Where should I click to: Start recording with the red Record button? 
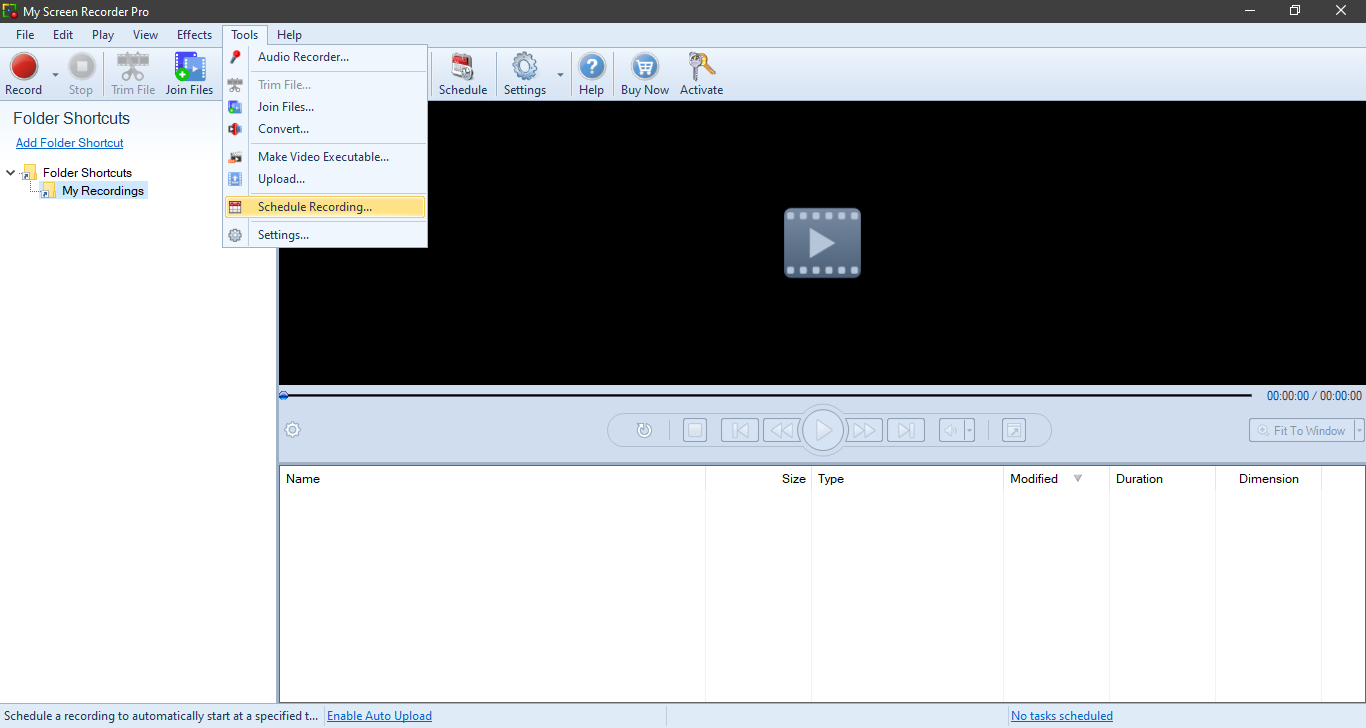pyautogui.click(x=24, y=75)
